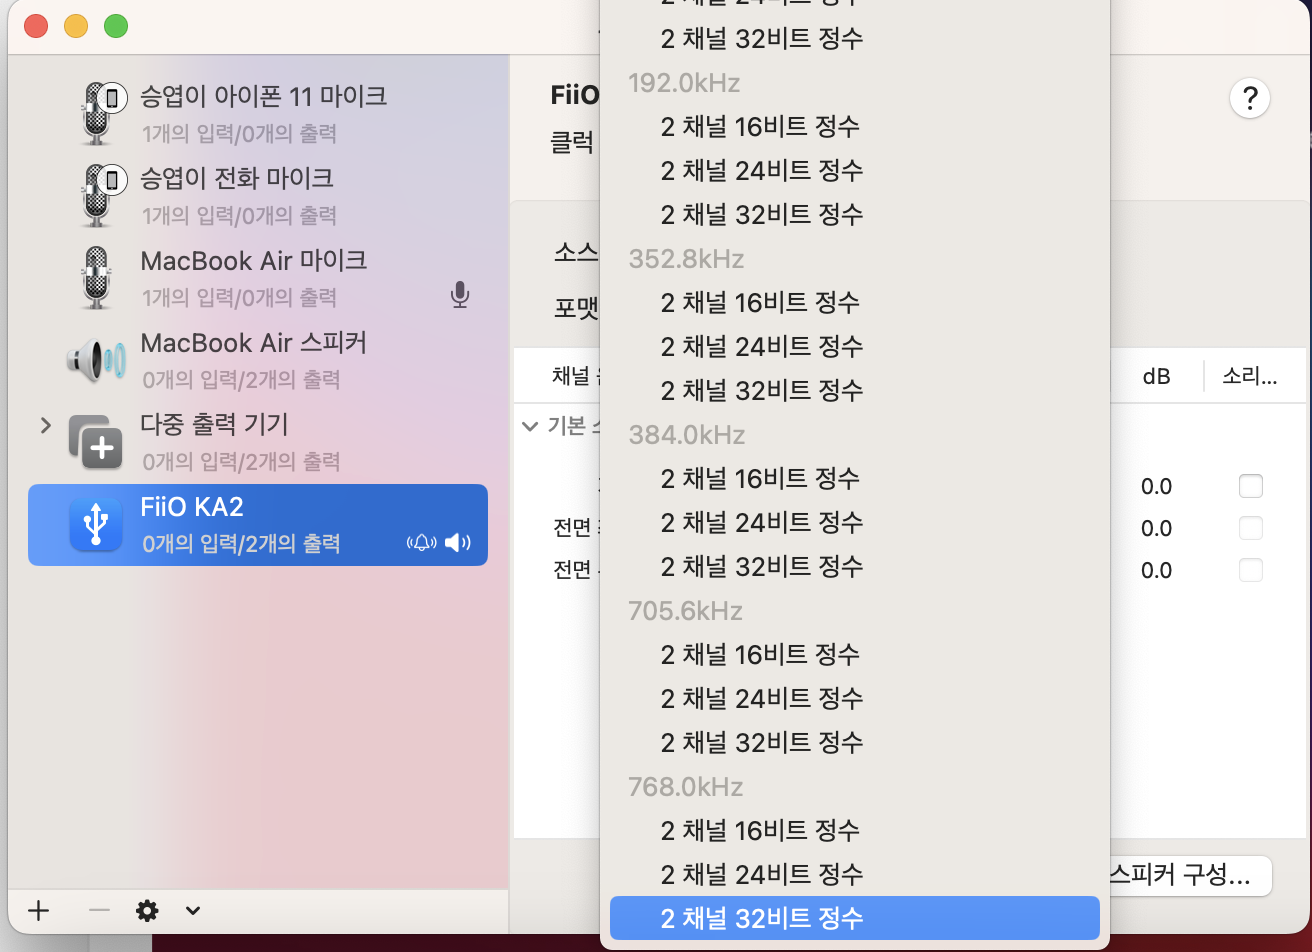
Task: Click the default input microphone indicator icon
Action: click(x=459, y=295)
